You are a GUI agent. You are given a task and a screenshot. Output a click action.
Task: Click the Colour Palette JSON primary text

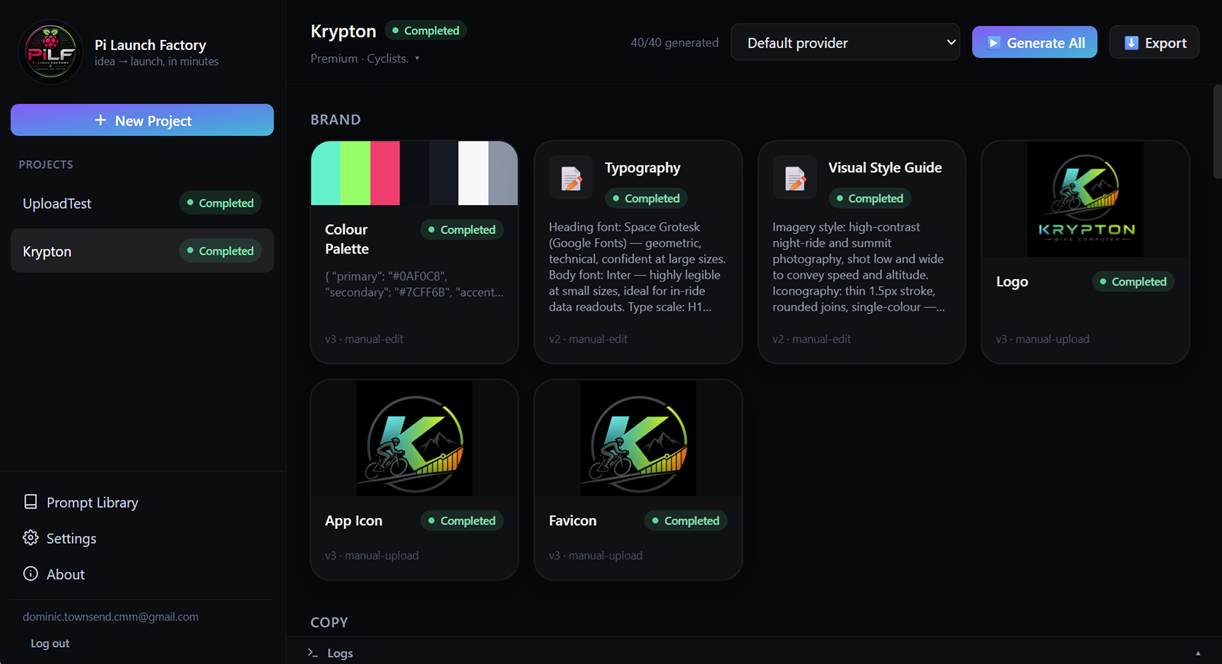tap(414, 284)
